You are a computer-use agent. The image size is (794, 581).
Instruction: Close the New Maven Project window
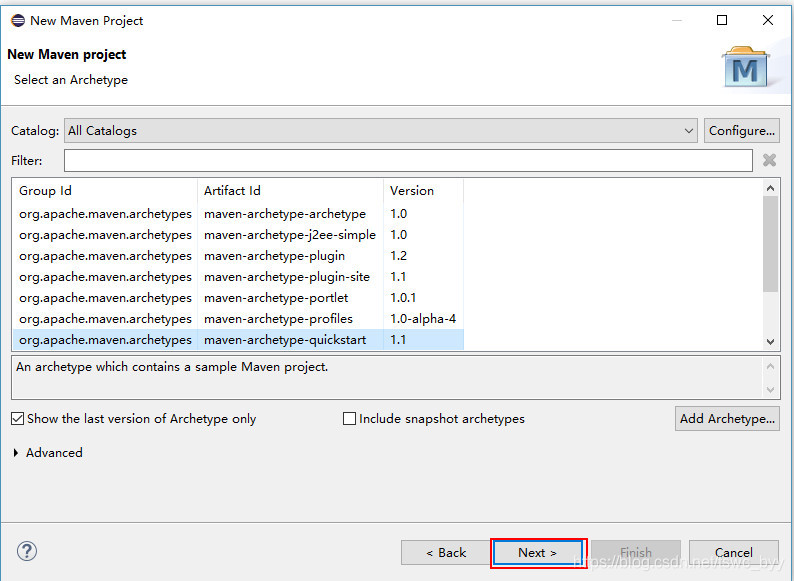pos(768,20)
